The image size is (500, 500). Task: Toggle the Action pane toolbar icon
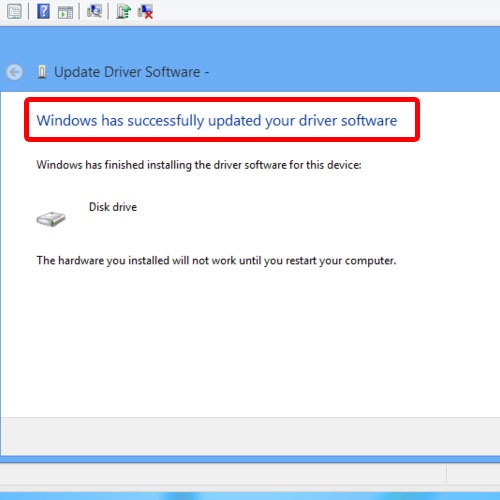click(x=65, y=12)
